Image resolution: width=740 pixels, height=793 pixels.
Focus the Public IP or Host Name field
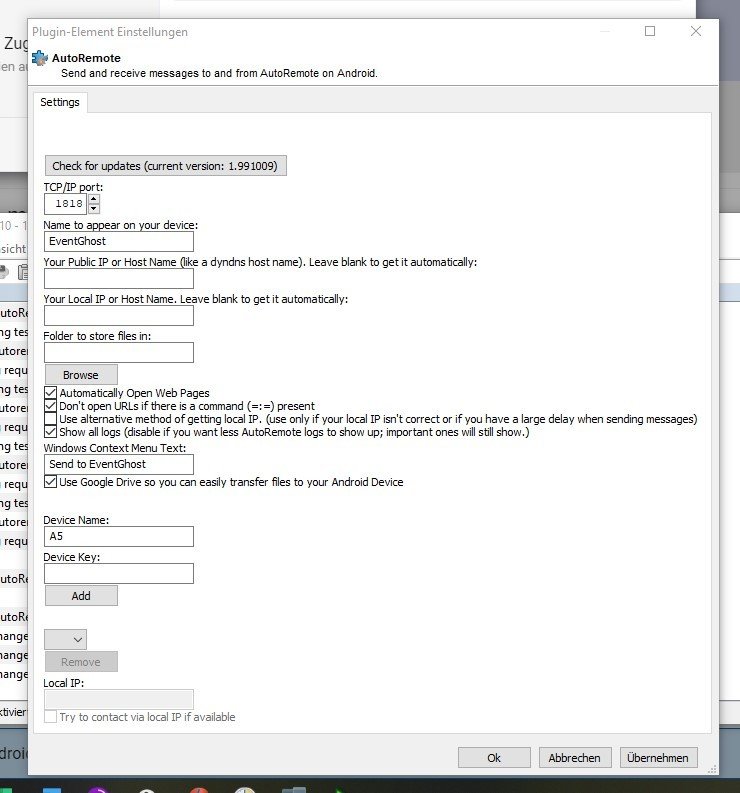[118, 279]
